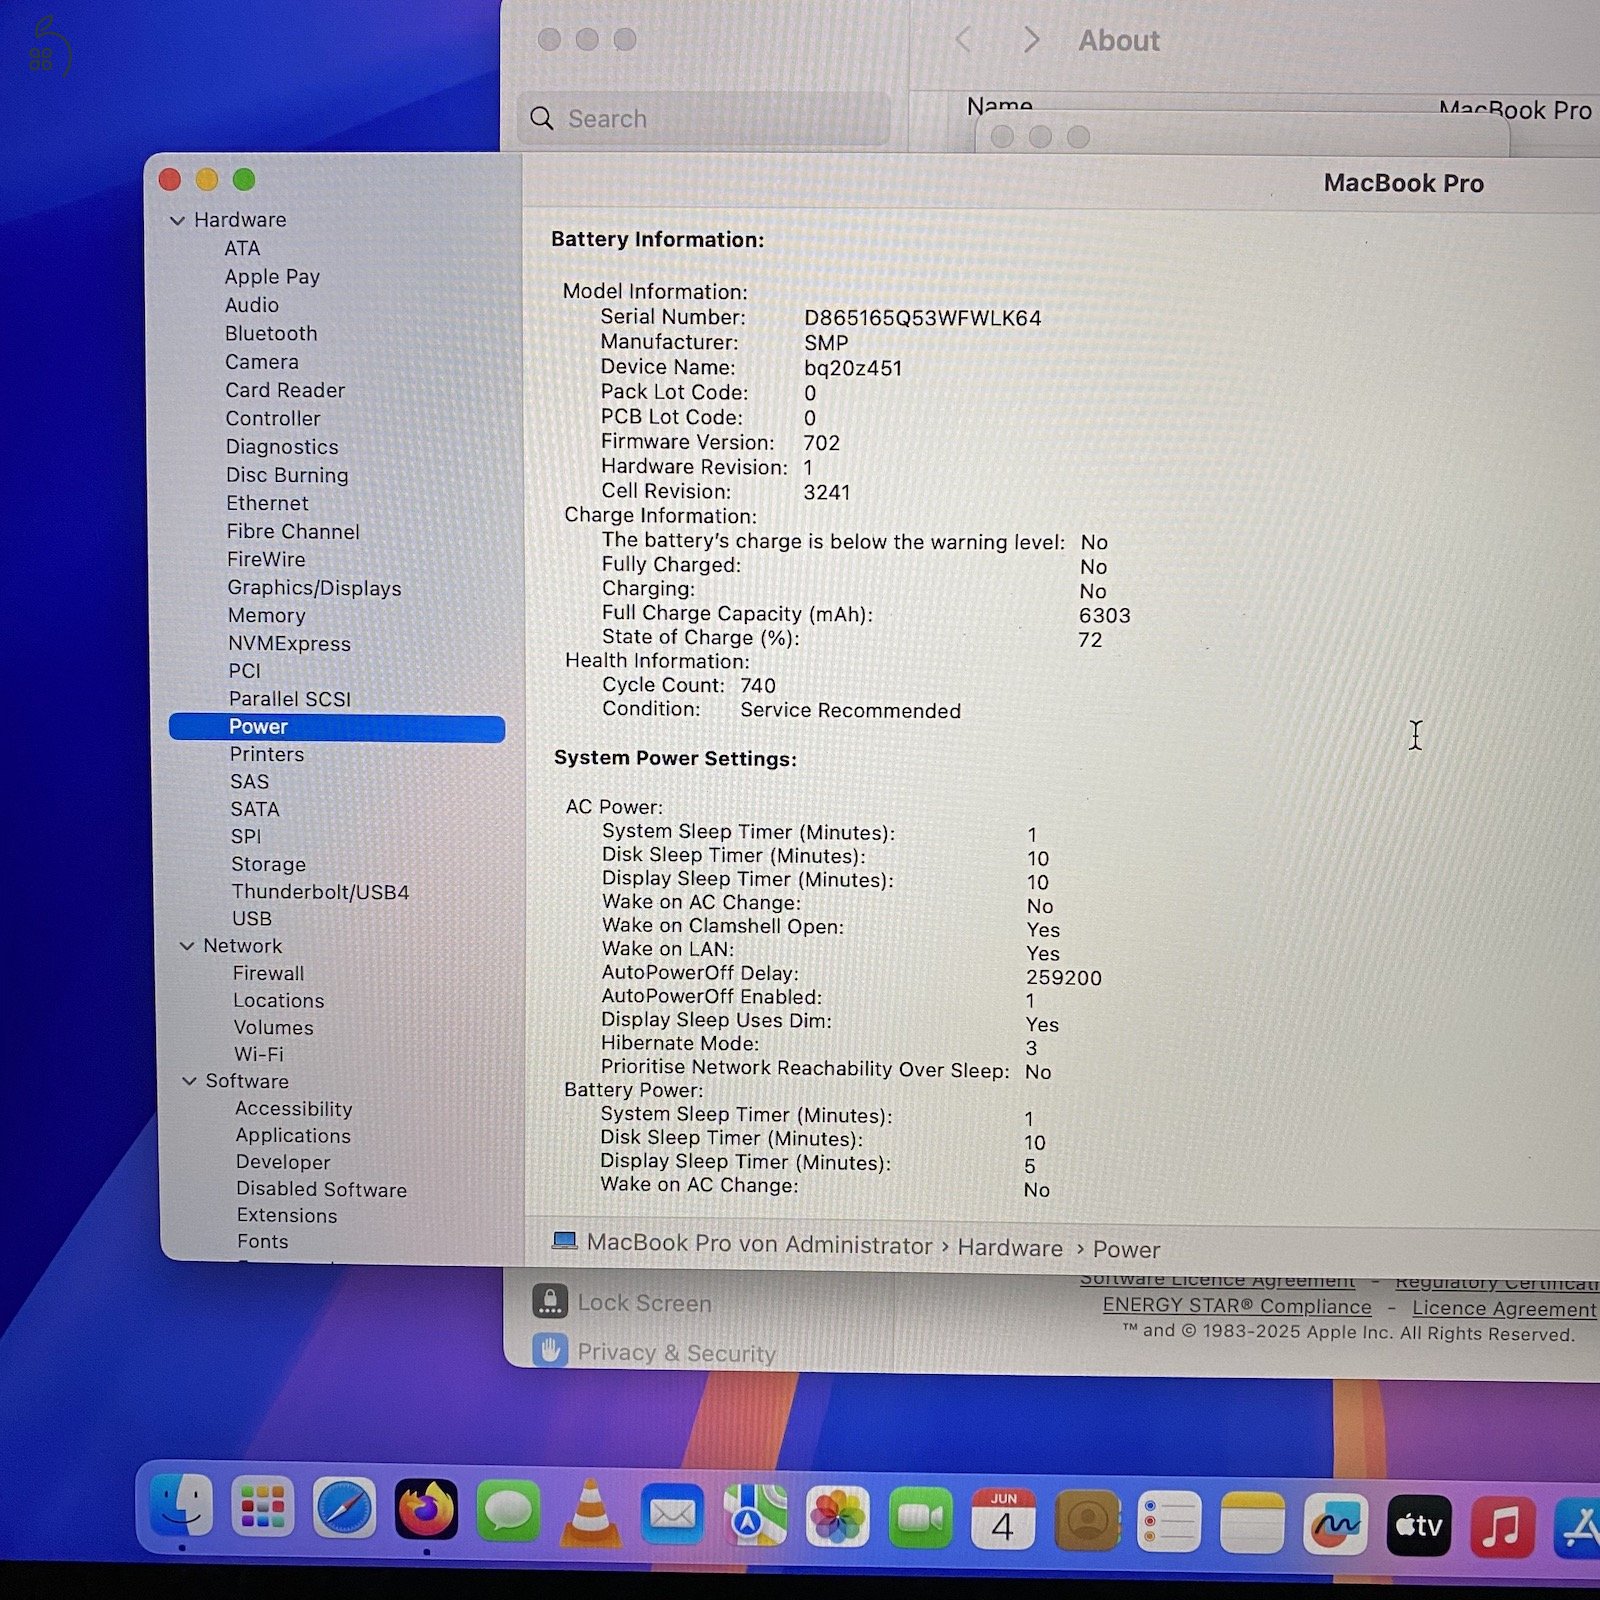This screenshot has height=1600, width=1600.
Task: Click Power in the path bar
Action: point(1126,1250)
